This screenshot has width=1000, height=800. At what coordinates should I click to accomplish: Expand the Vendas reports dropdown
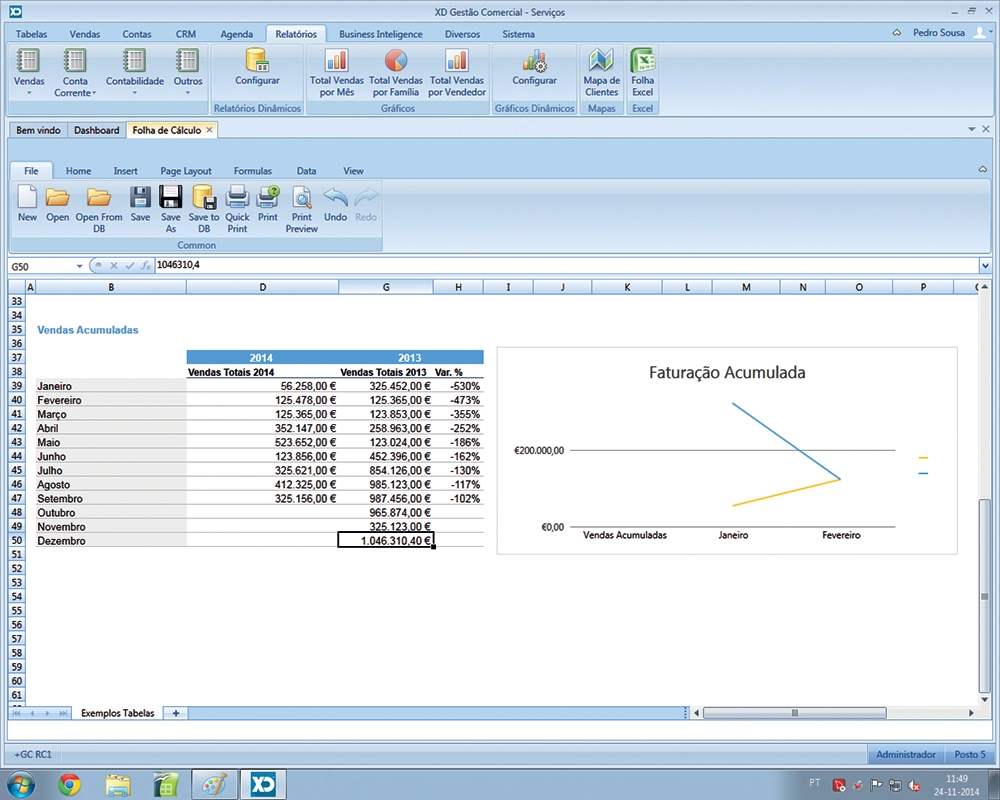pyautogui.click(x=29, y=93)
